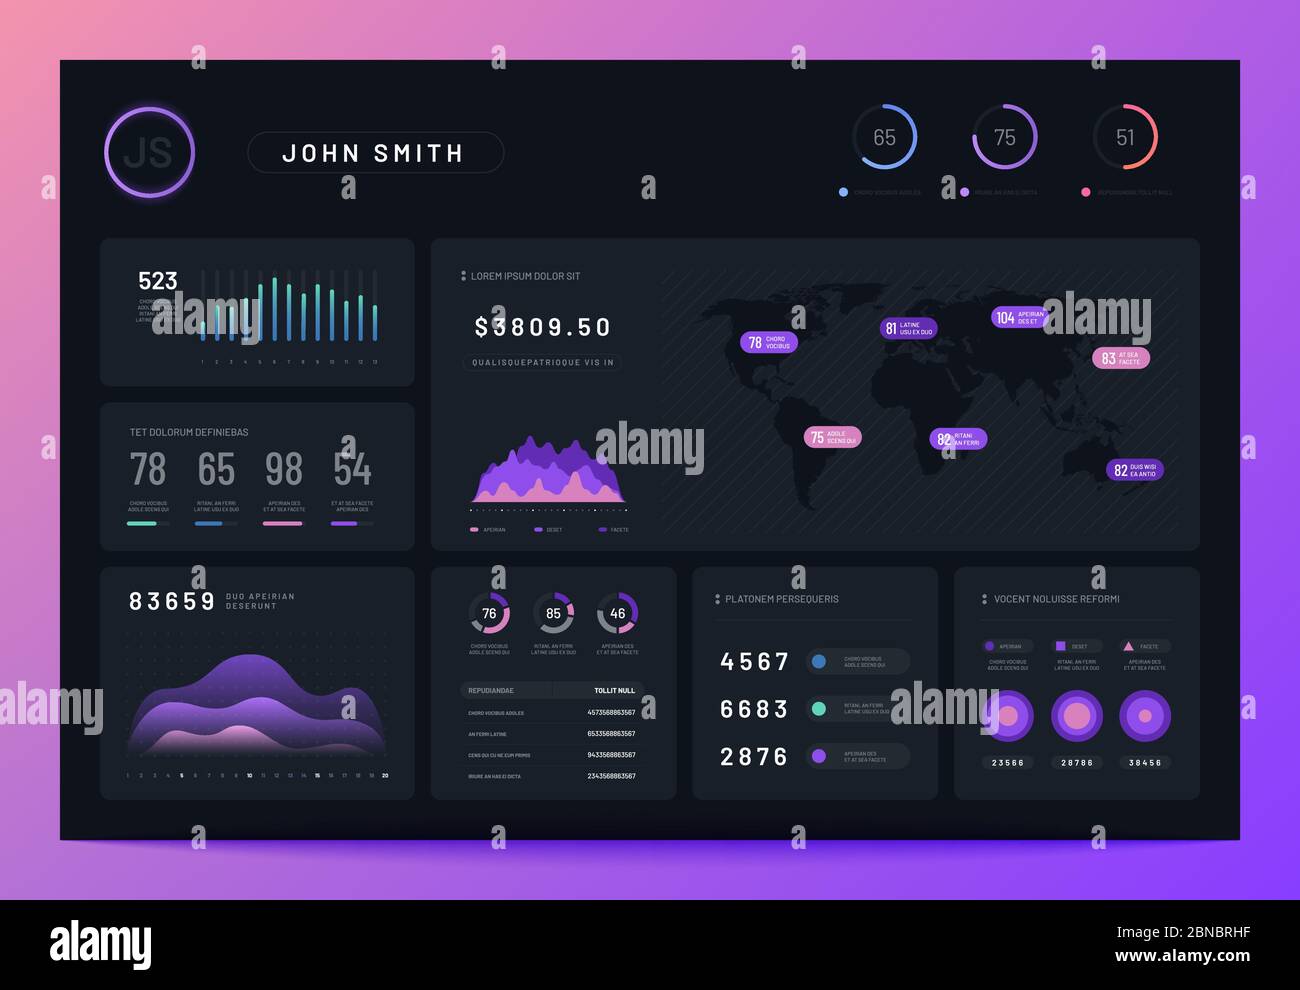This screenshot has width=1300, height=990.
Task: Select the map marker labeled 83
Action: click(x=1121, y=358)
